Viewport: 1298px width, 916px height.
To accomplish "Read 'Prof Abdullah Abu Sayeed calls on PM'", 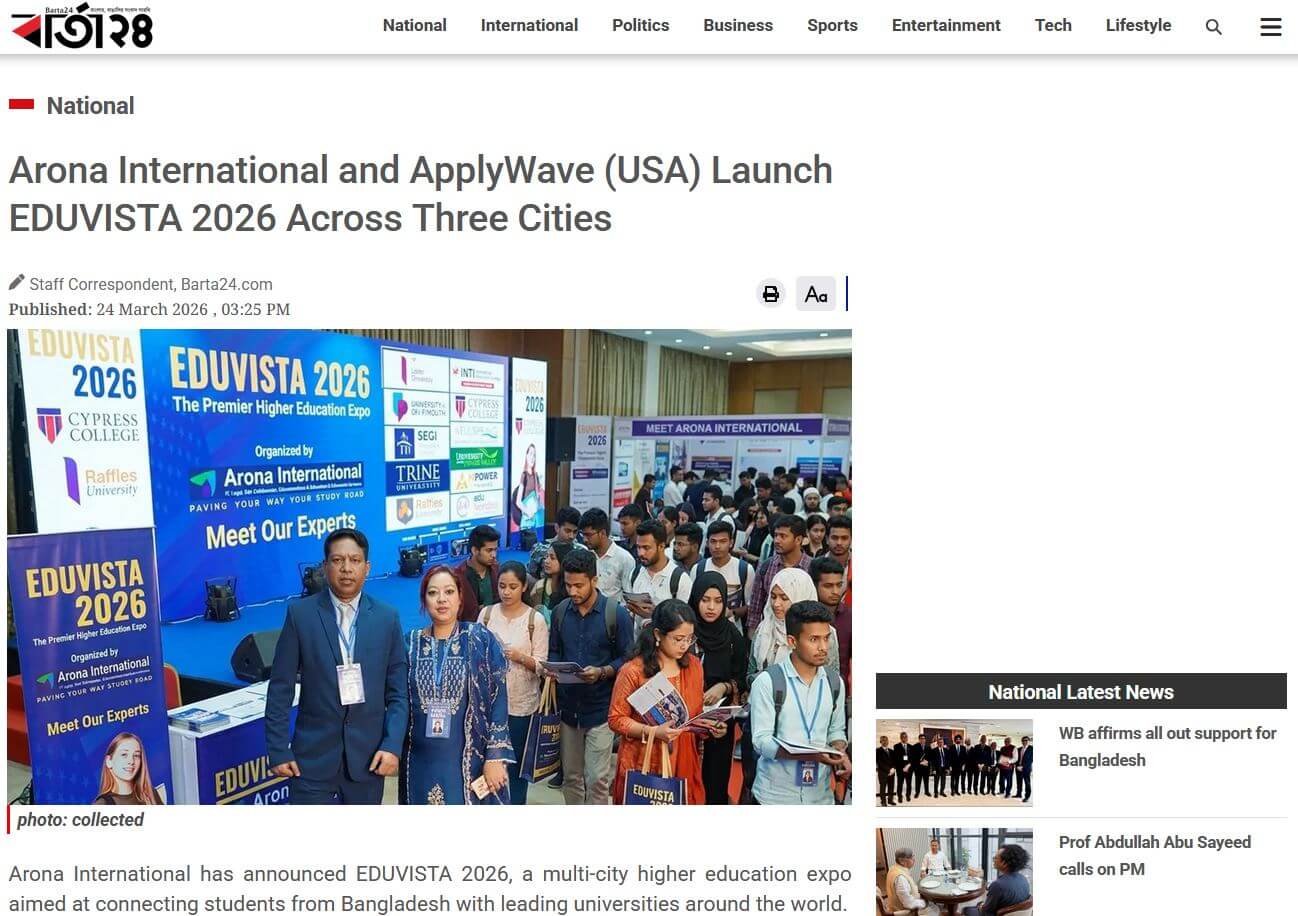I will point(1154,855).
